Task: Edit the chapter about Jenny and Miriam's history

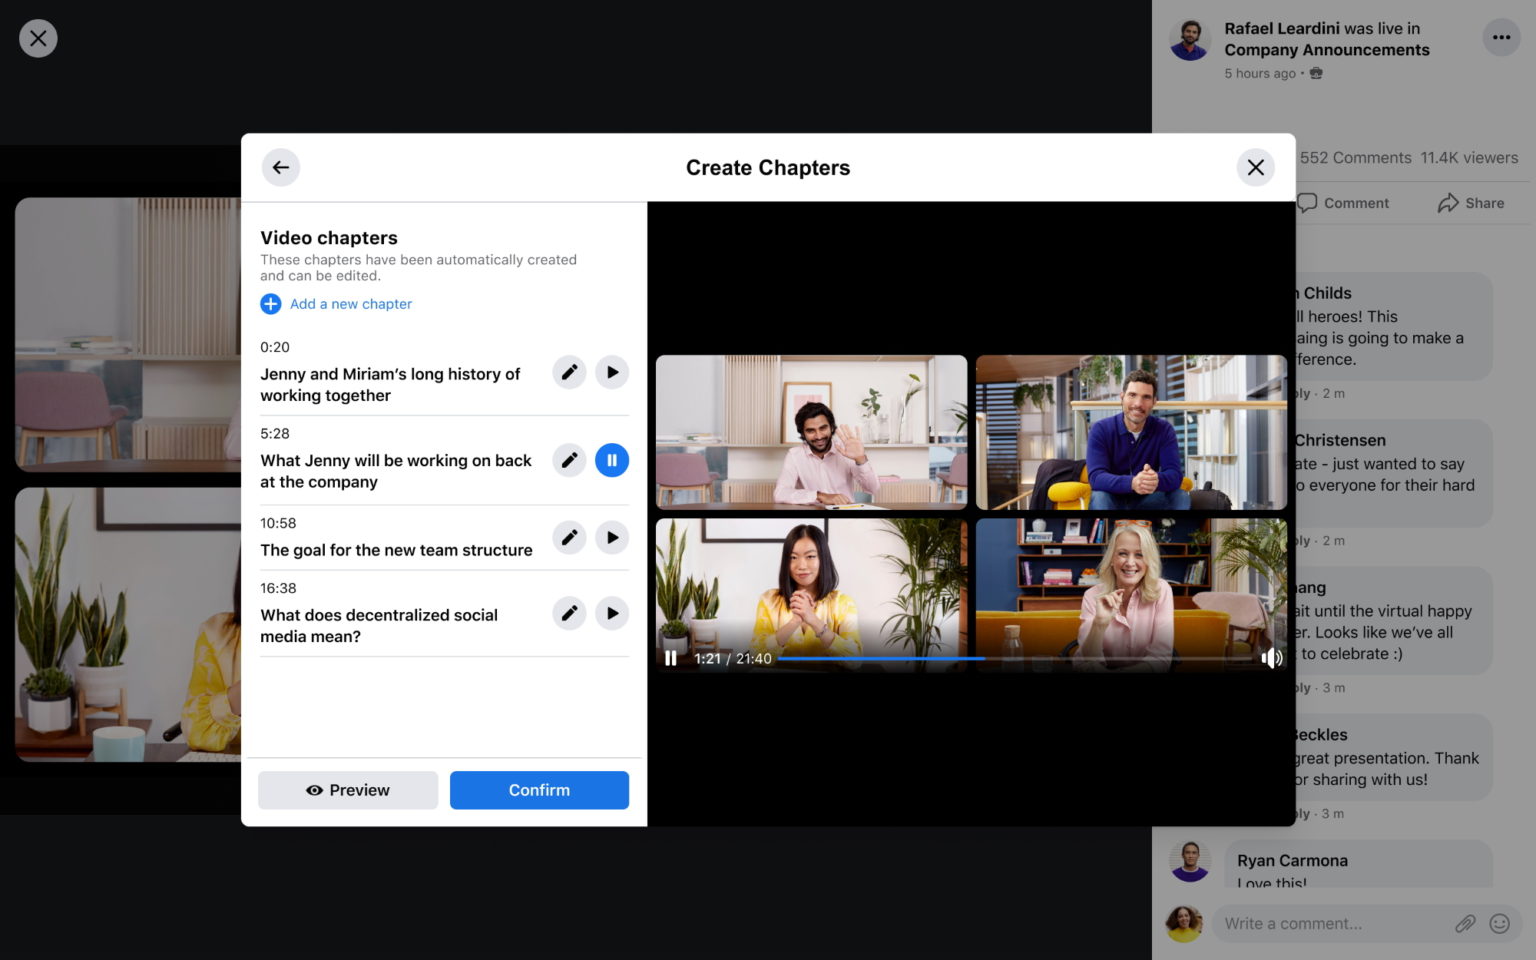Action: tap(569, 372)
